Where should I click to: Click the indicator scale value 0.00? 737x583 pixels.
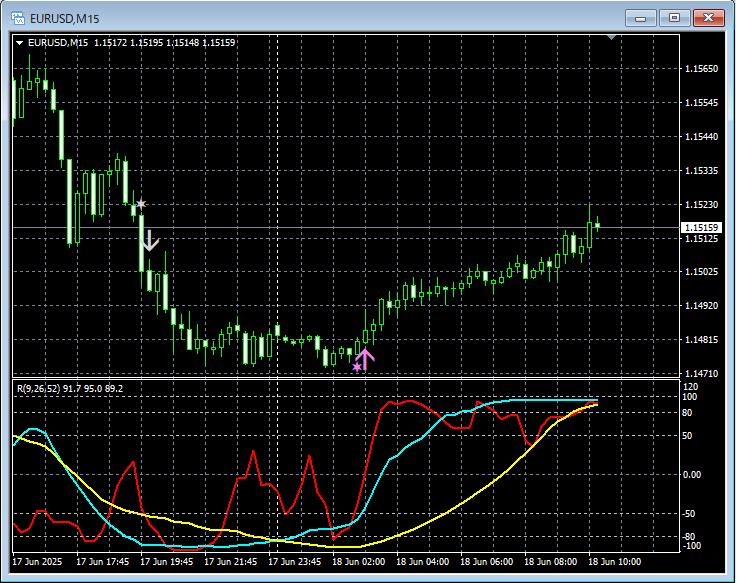(692, 475)
